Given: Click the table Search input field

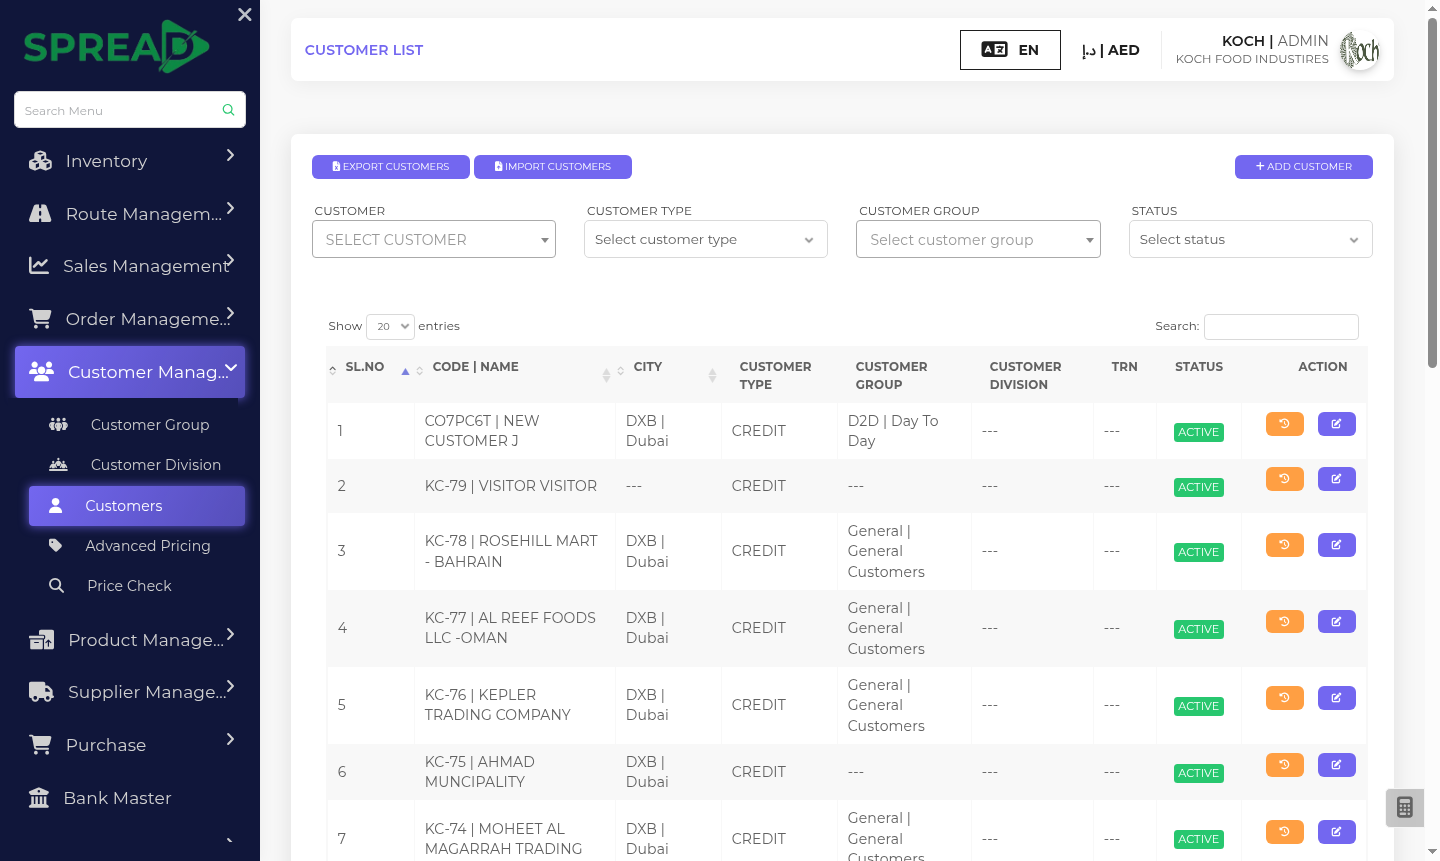Looking at the screenshot, I should (x=1281, y=327).
